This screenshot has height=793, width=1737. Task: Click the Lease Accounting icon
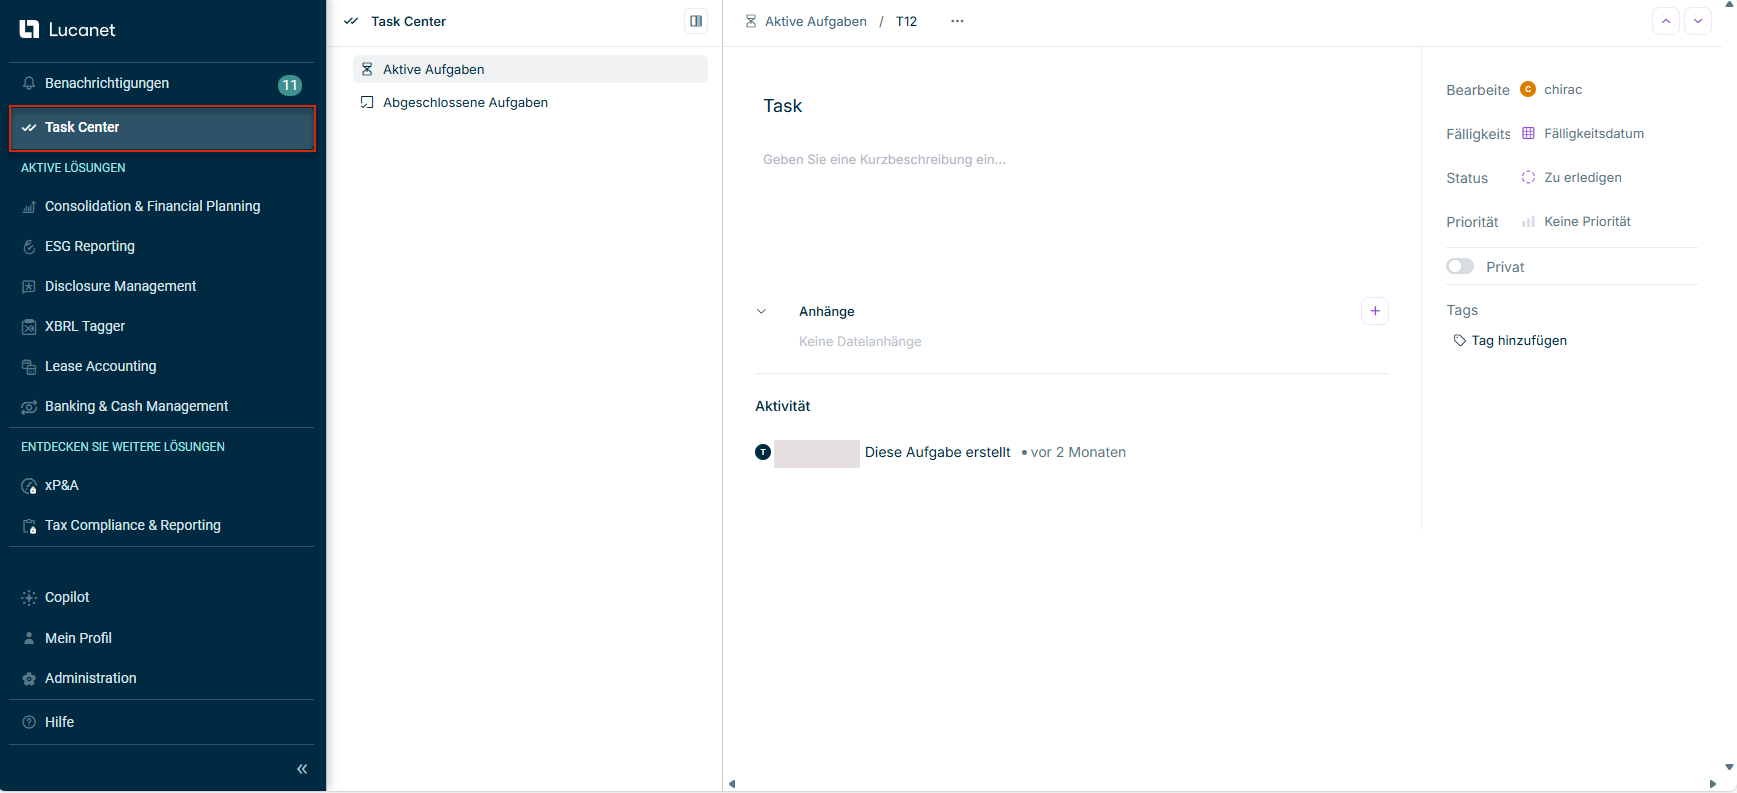coord(29,367)
